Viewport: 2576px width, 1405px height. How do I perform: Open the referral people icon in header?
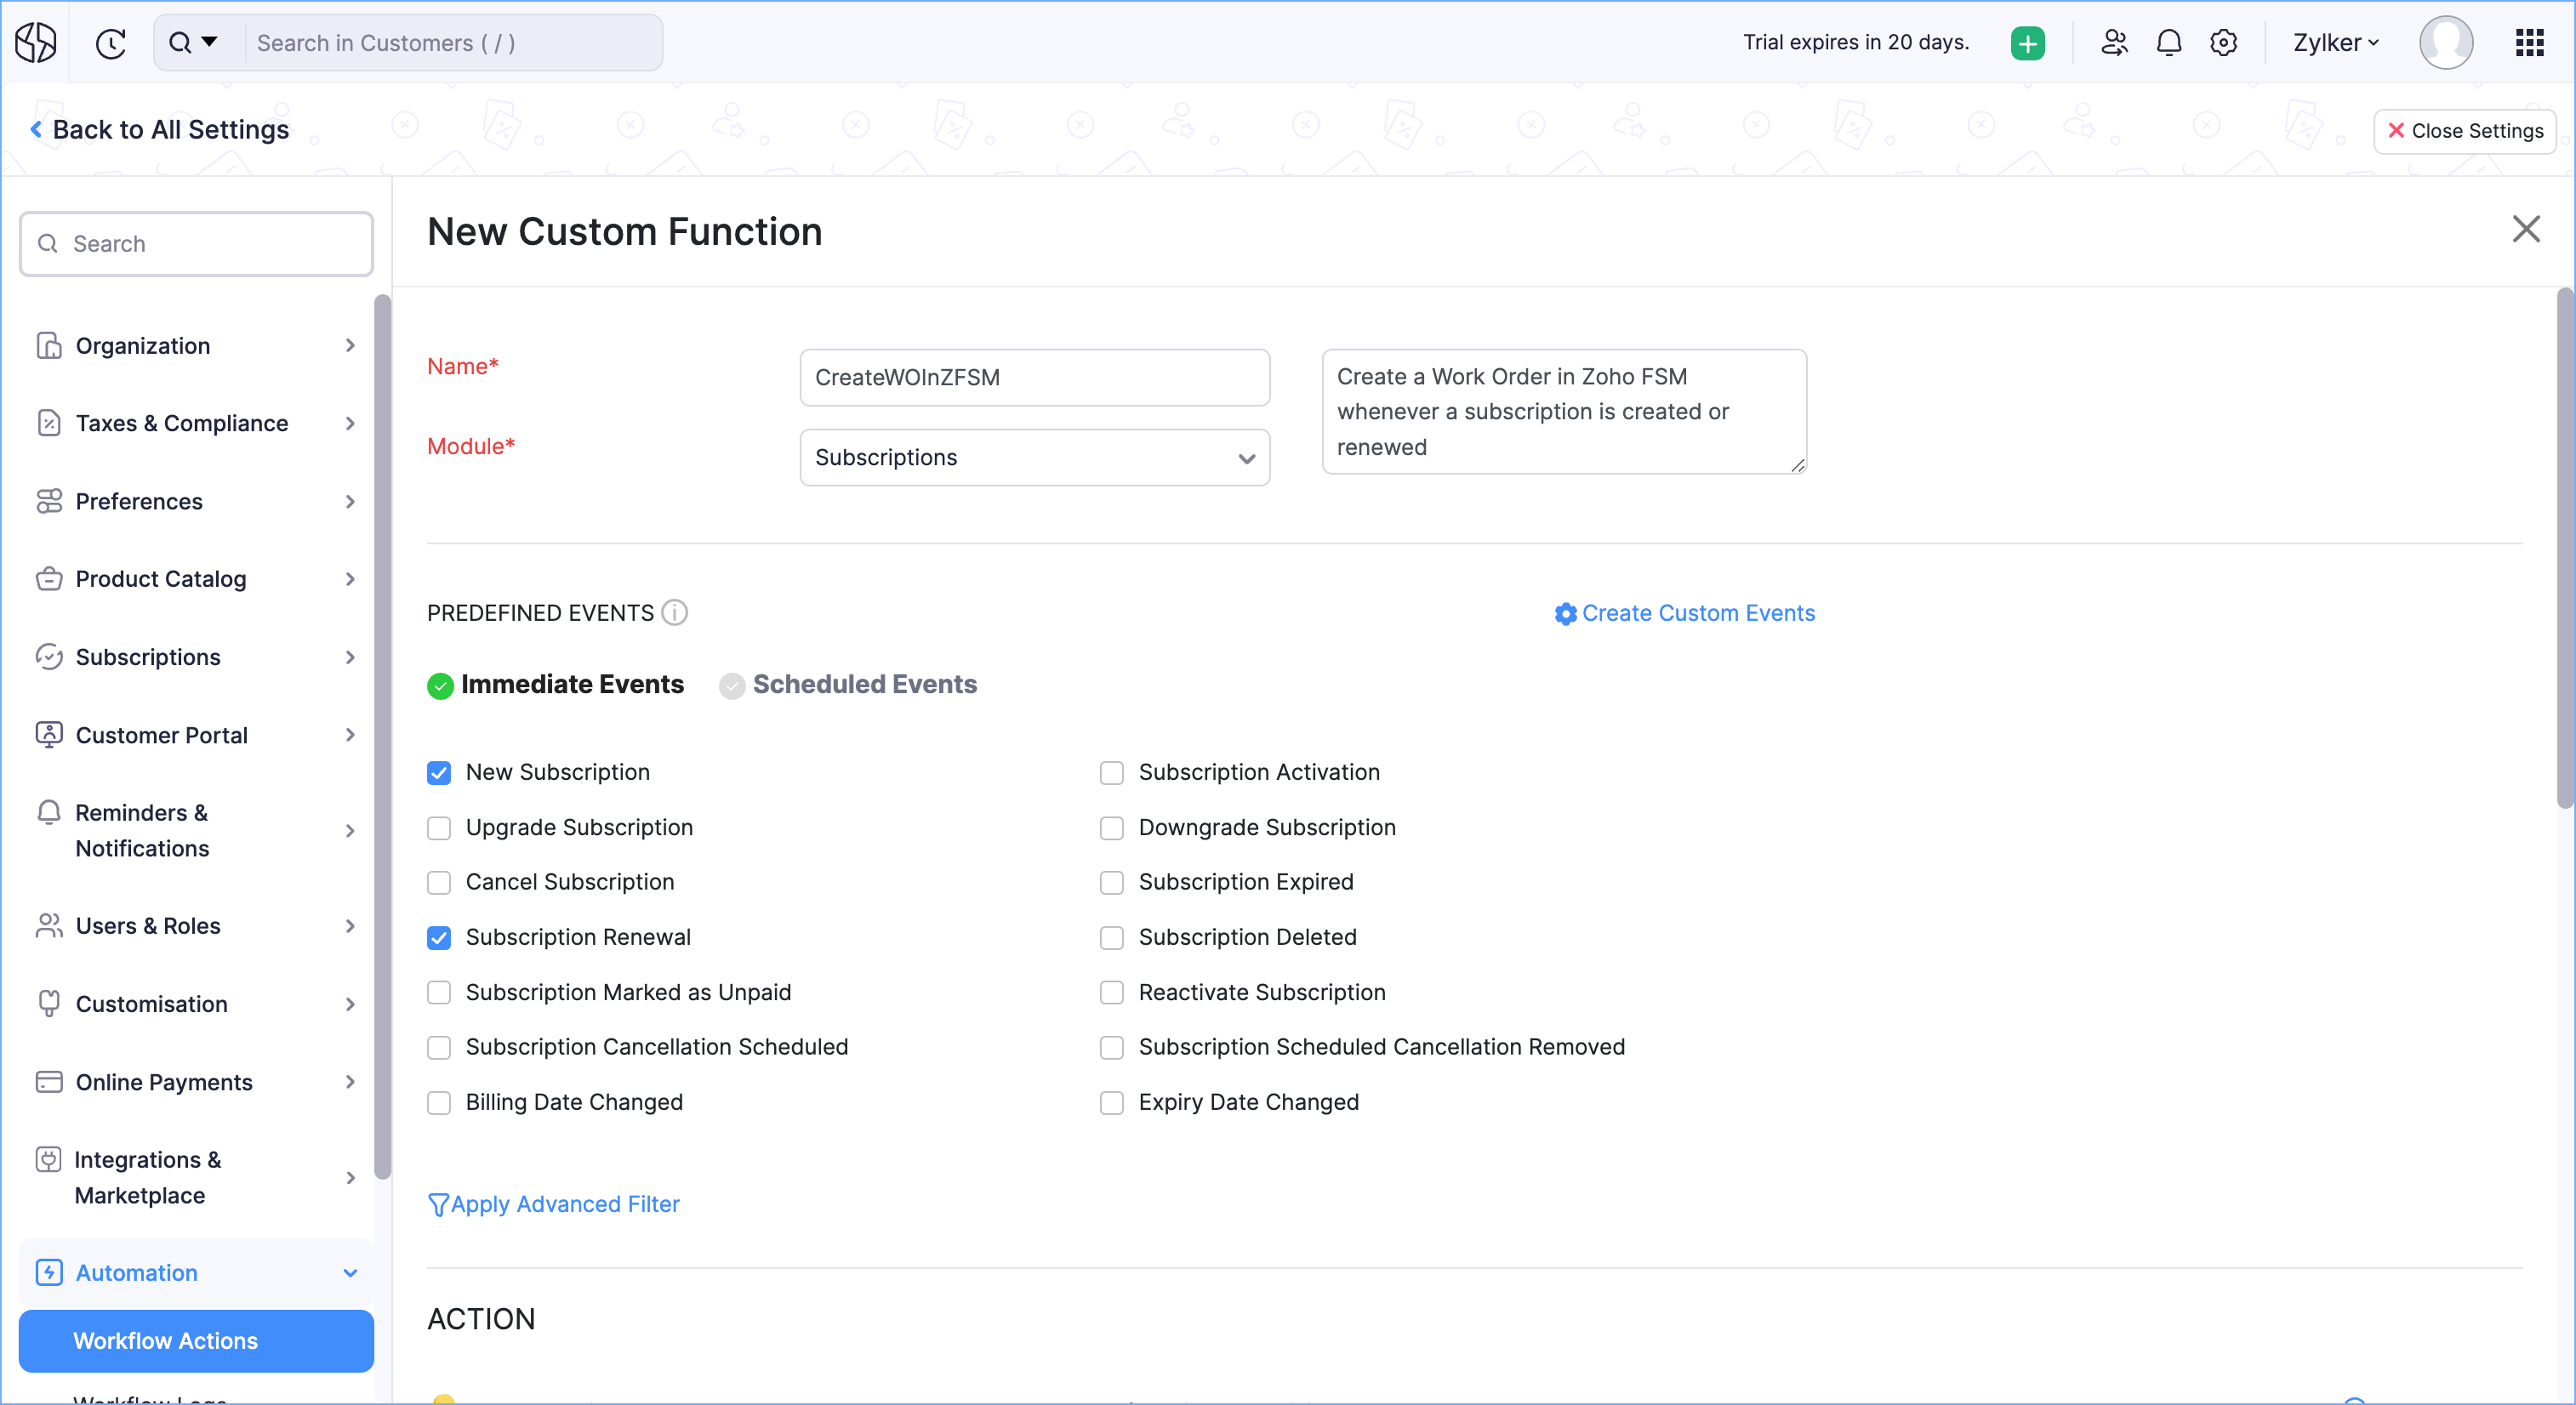point(2114,43)
